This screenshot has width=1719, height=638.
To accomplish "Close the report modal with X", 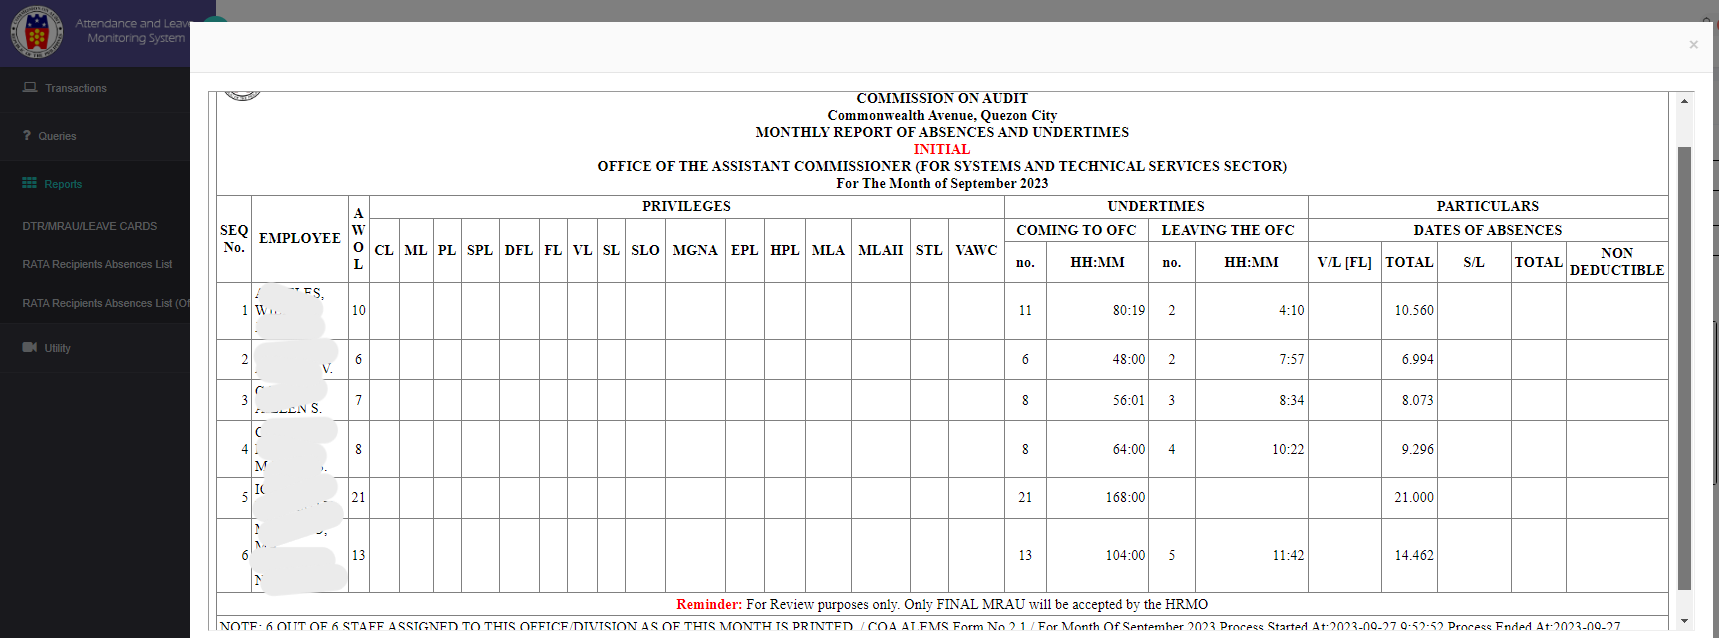I will (1693, 45).
